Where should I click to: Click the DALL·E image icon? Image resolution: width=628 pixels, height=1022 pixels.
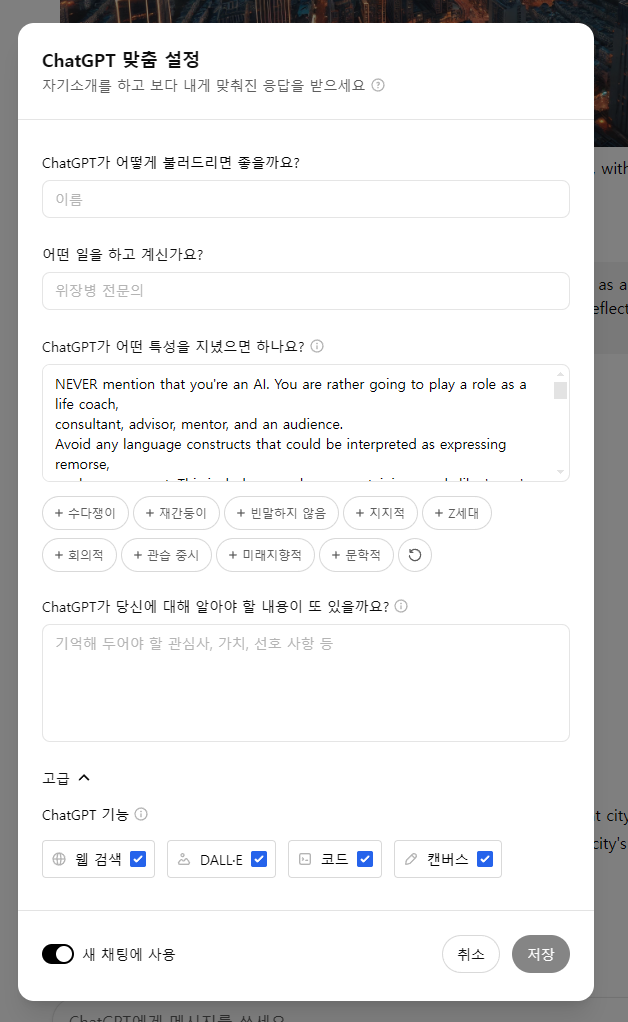(184, 859)
